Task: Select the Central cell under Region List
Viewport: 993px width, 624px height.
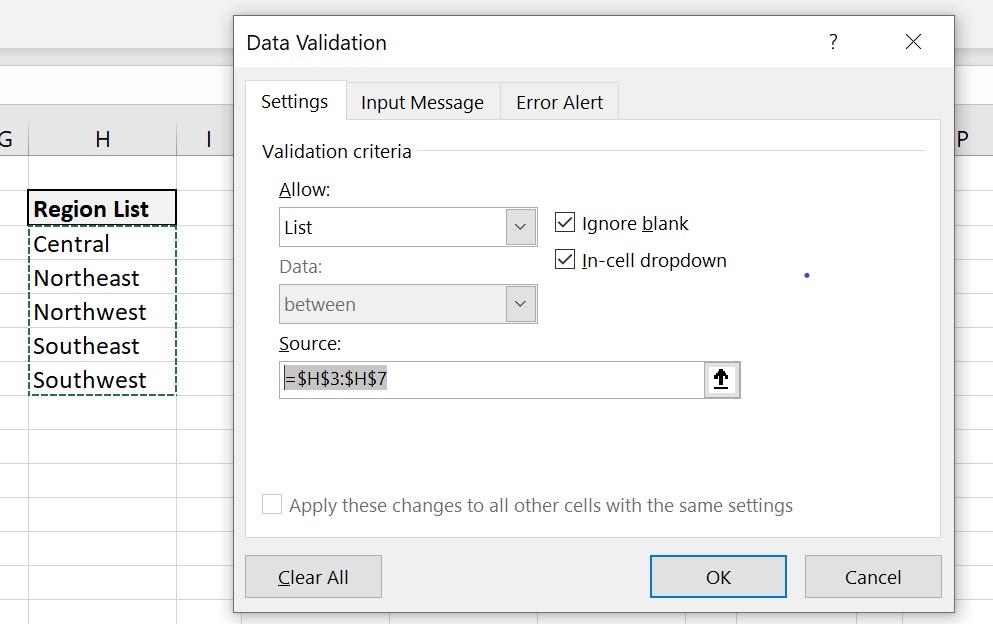Action: (x=101, y=243)
